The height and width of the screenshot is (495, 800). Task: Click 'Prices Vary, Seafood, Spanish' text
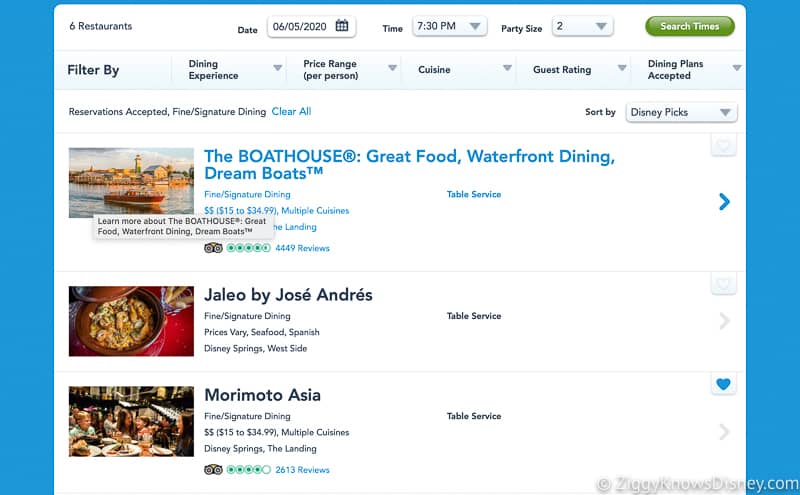point(262,332)
